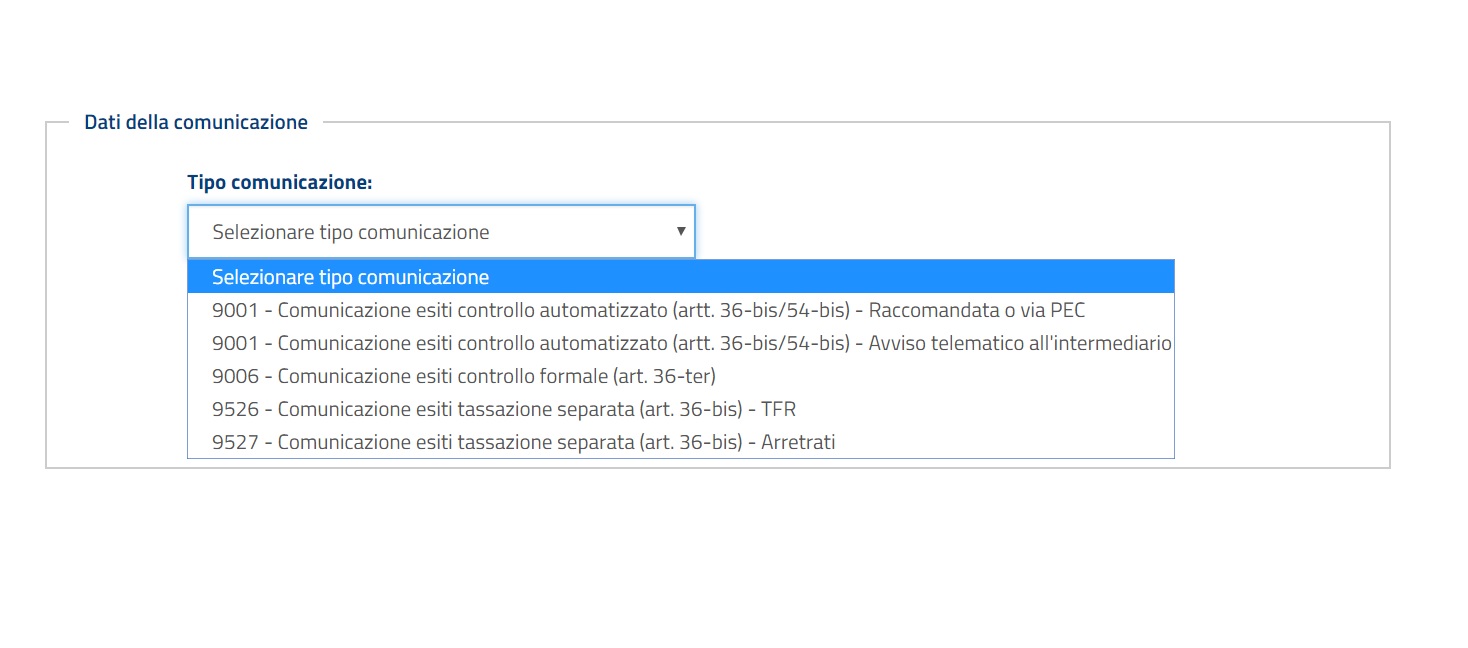Click the code 9526 list entry

click(680, 409)
